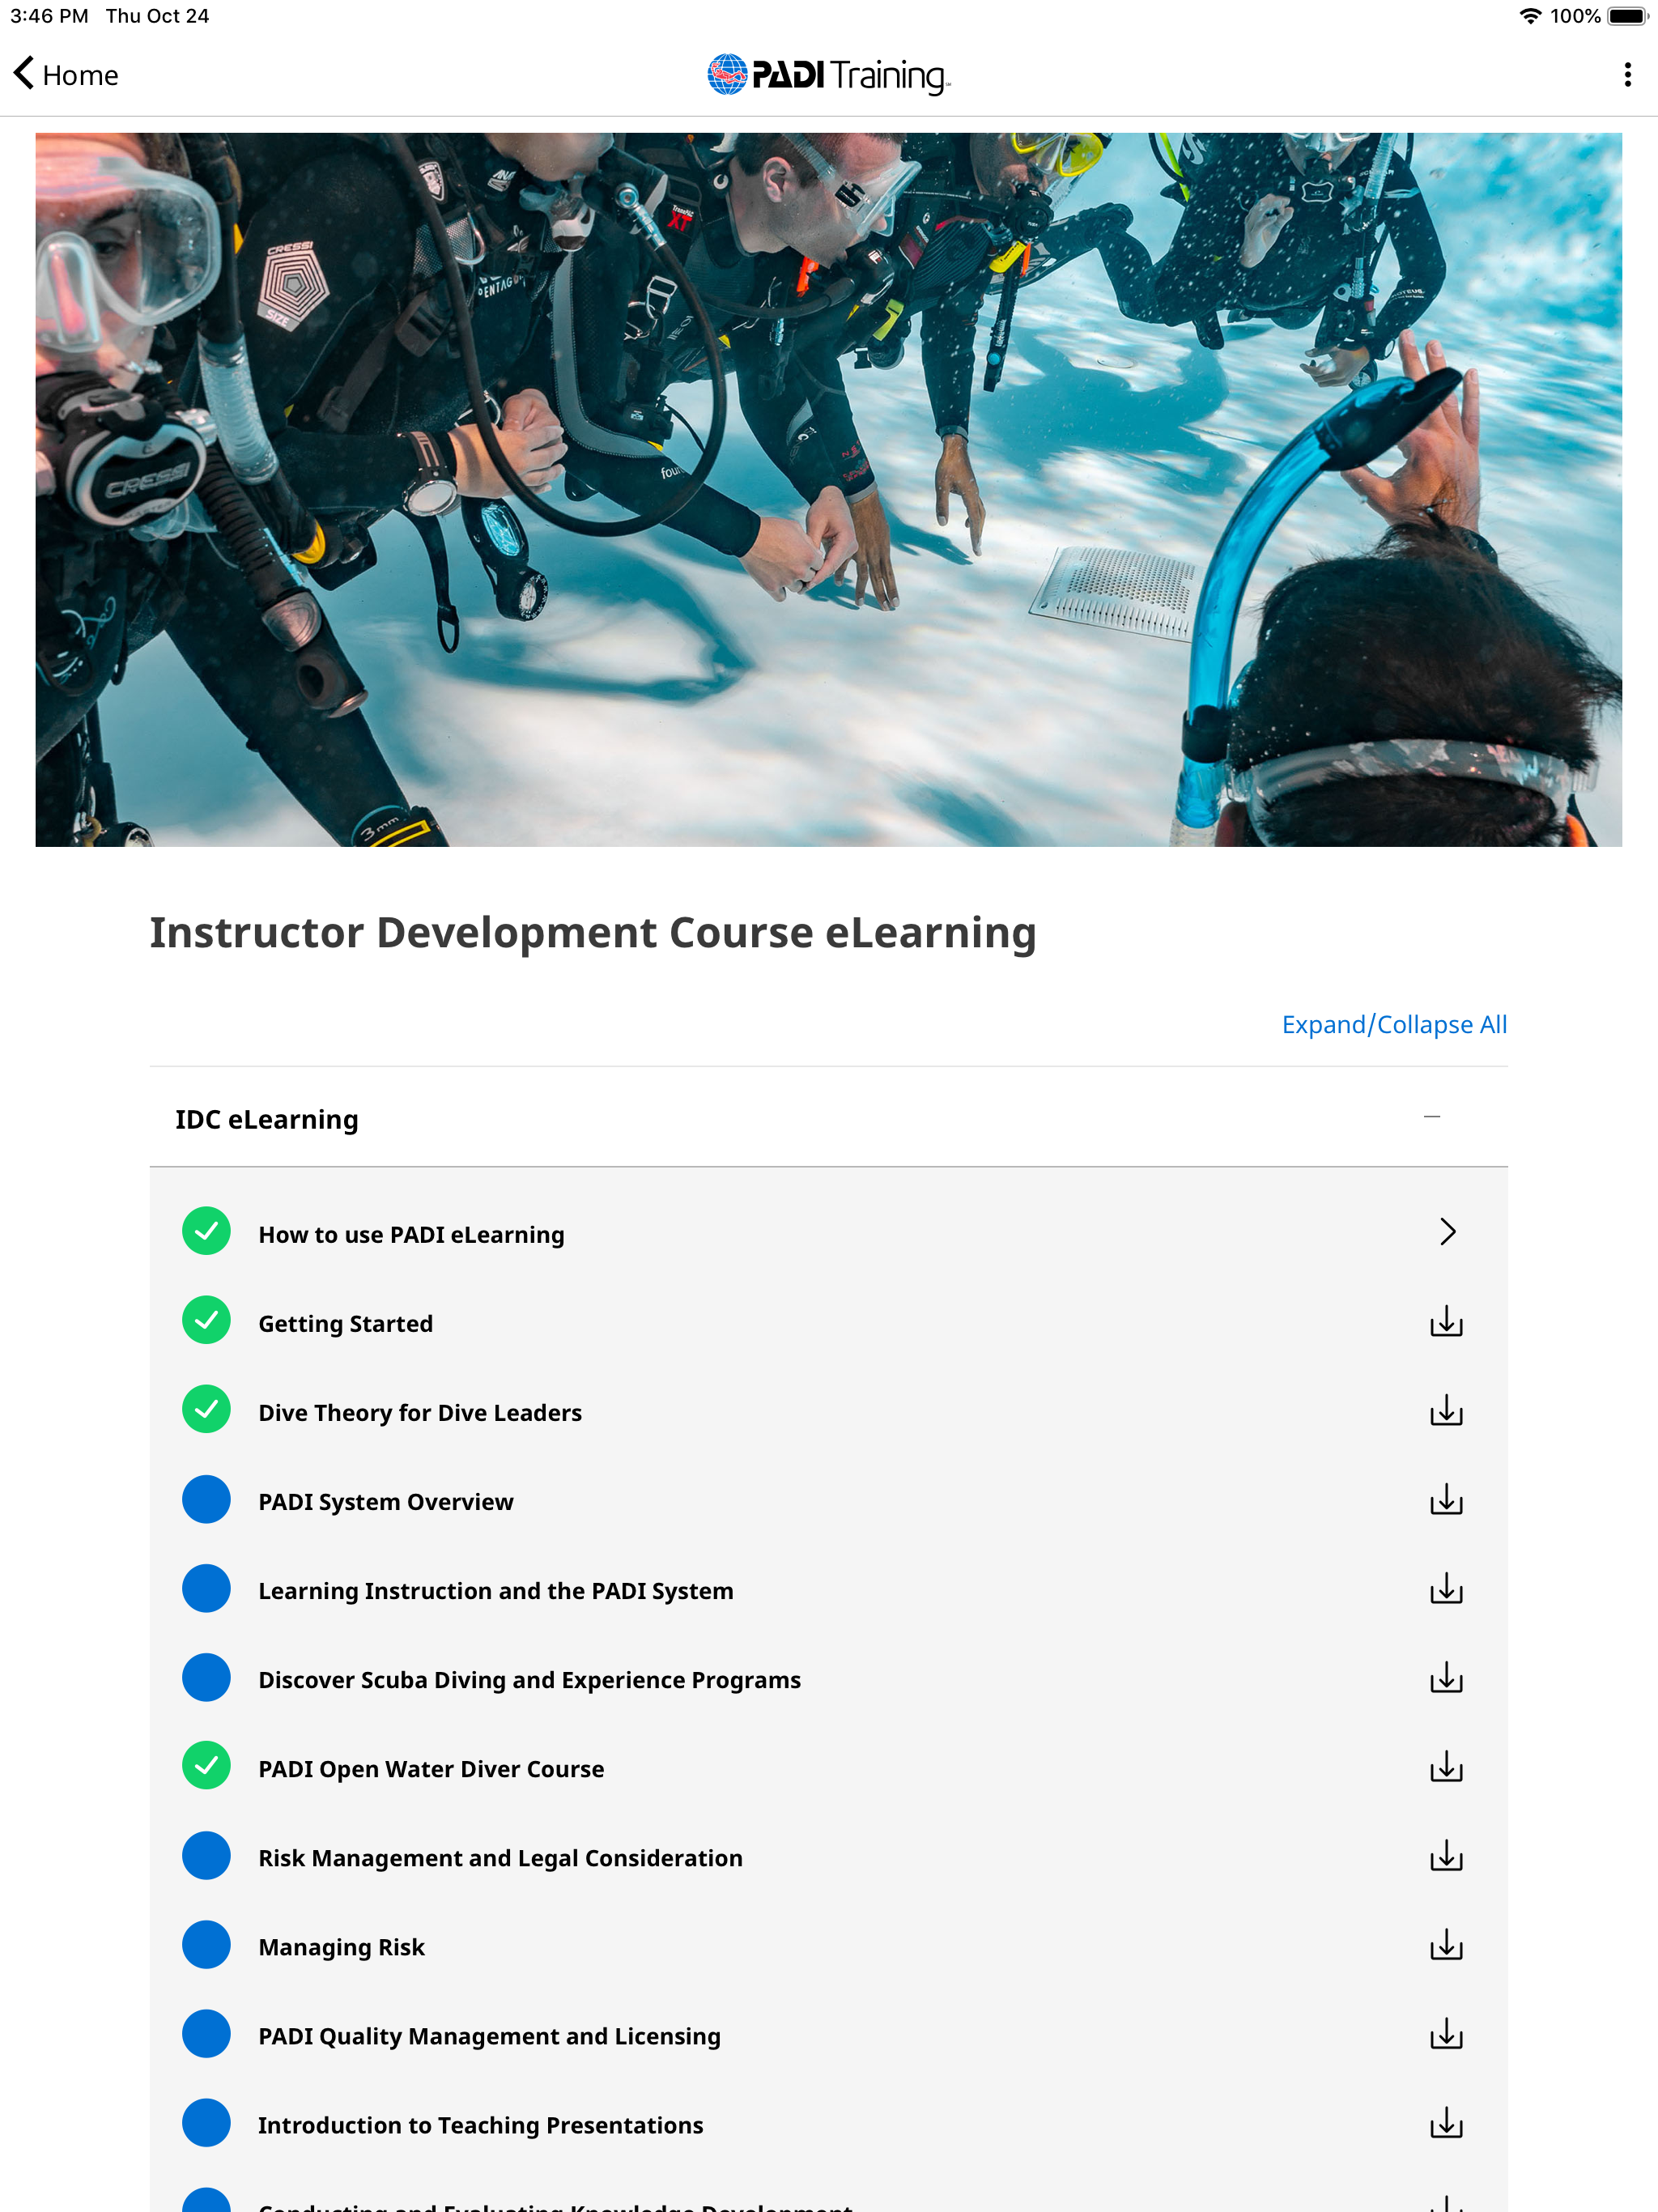Download PADI System Overview

tap(1446, 1499)
